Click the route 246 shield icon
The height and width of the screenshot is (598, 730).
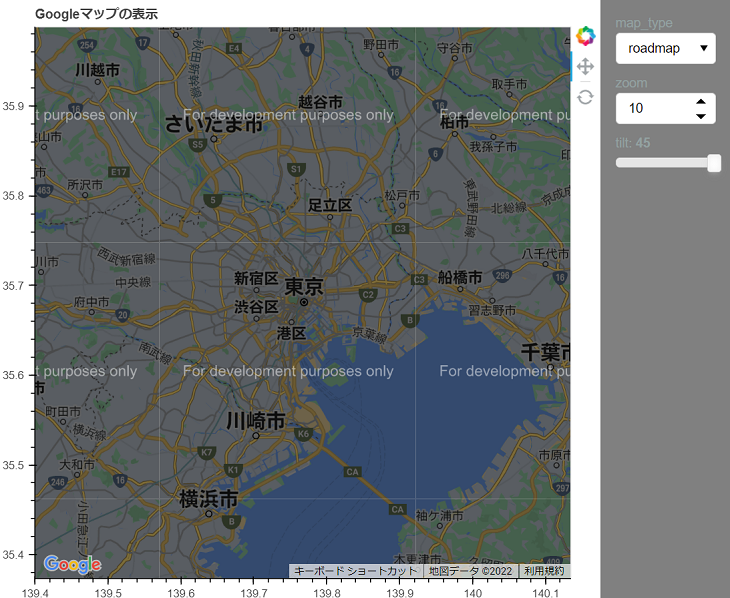[x=58, y=482]
